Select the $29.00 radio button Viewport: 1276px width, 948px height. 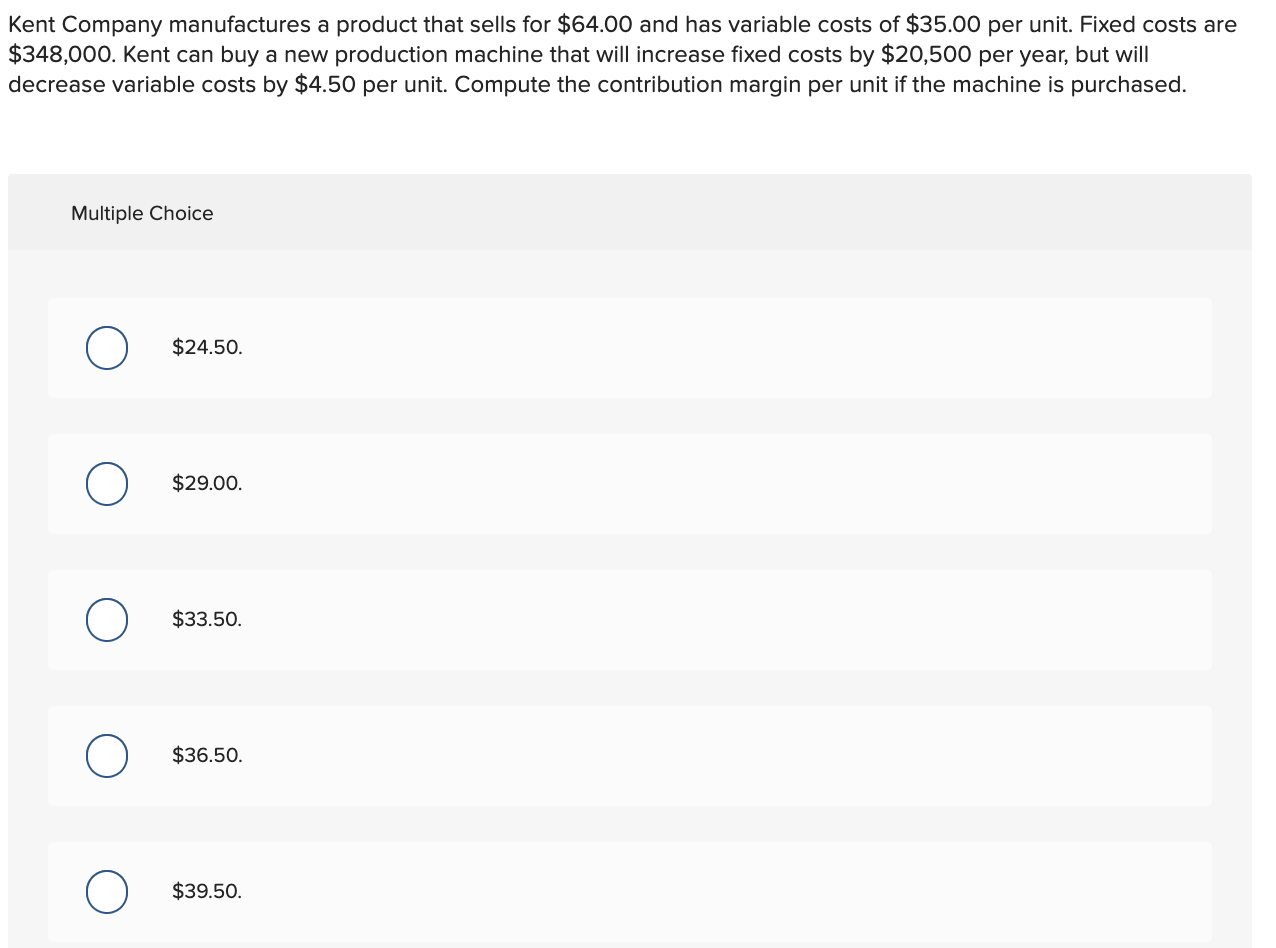106,484
